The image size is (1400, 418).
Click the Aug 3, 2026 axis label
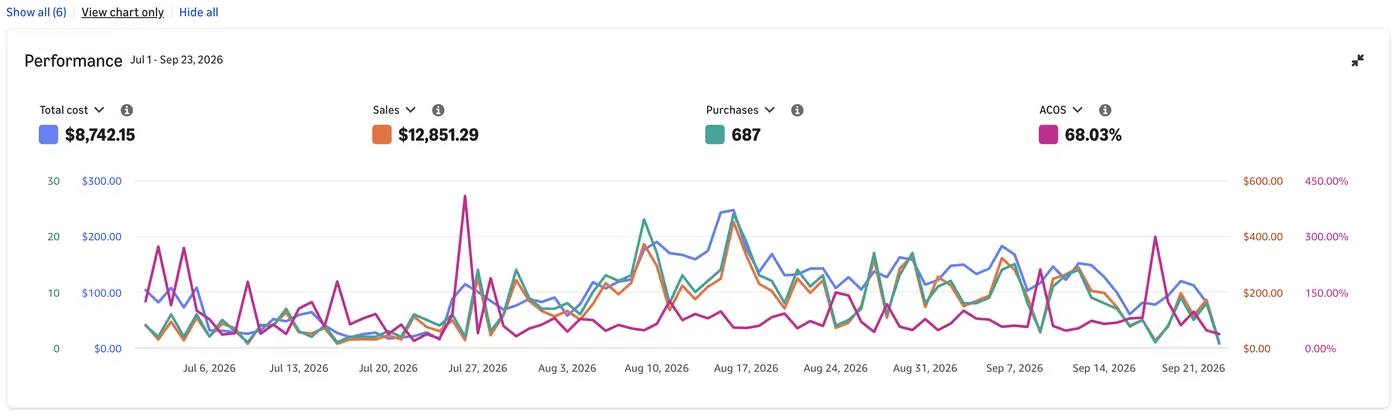tap(567, 368)
